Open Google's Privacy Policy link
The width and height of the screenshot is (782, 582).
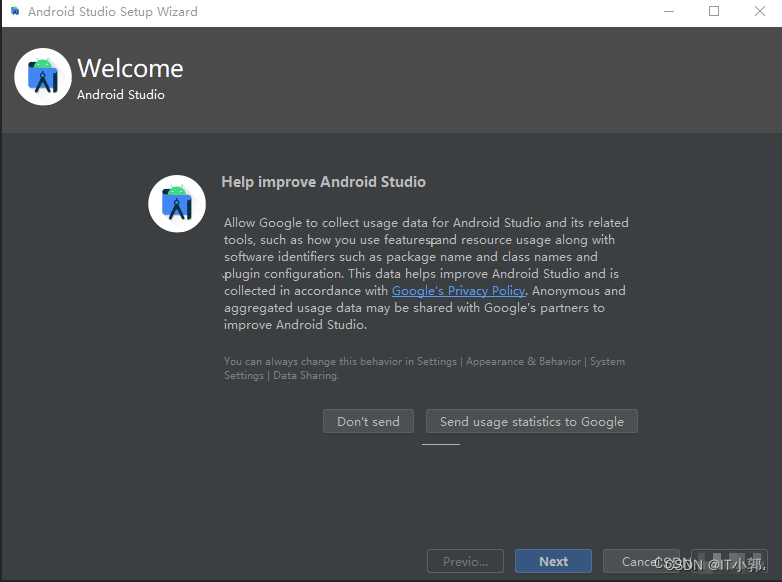pos(458,291)
